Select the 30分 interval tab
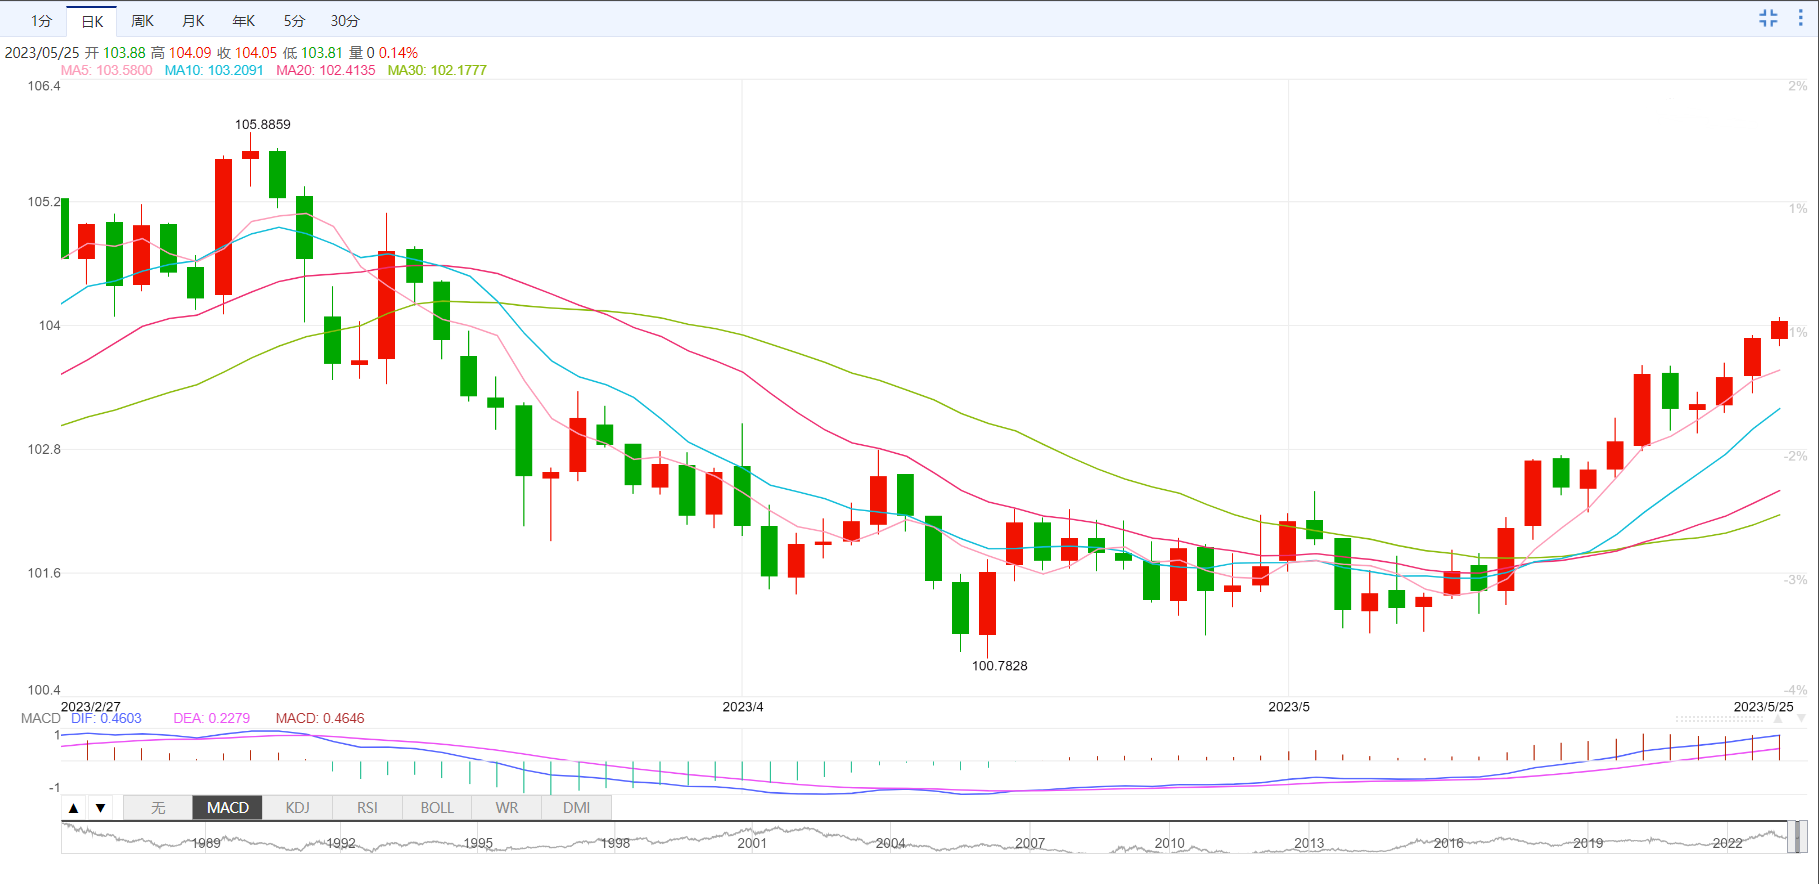Viewport: 1819px width, 884px height. click(345, 21)
